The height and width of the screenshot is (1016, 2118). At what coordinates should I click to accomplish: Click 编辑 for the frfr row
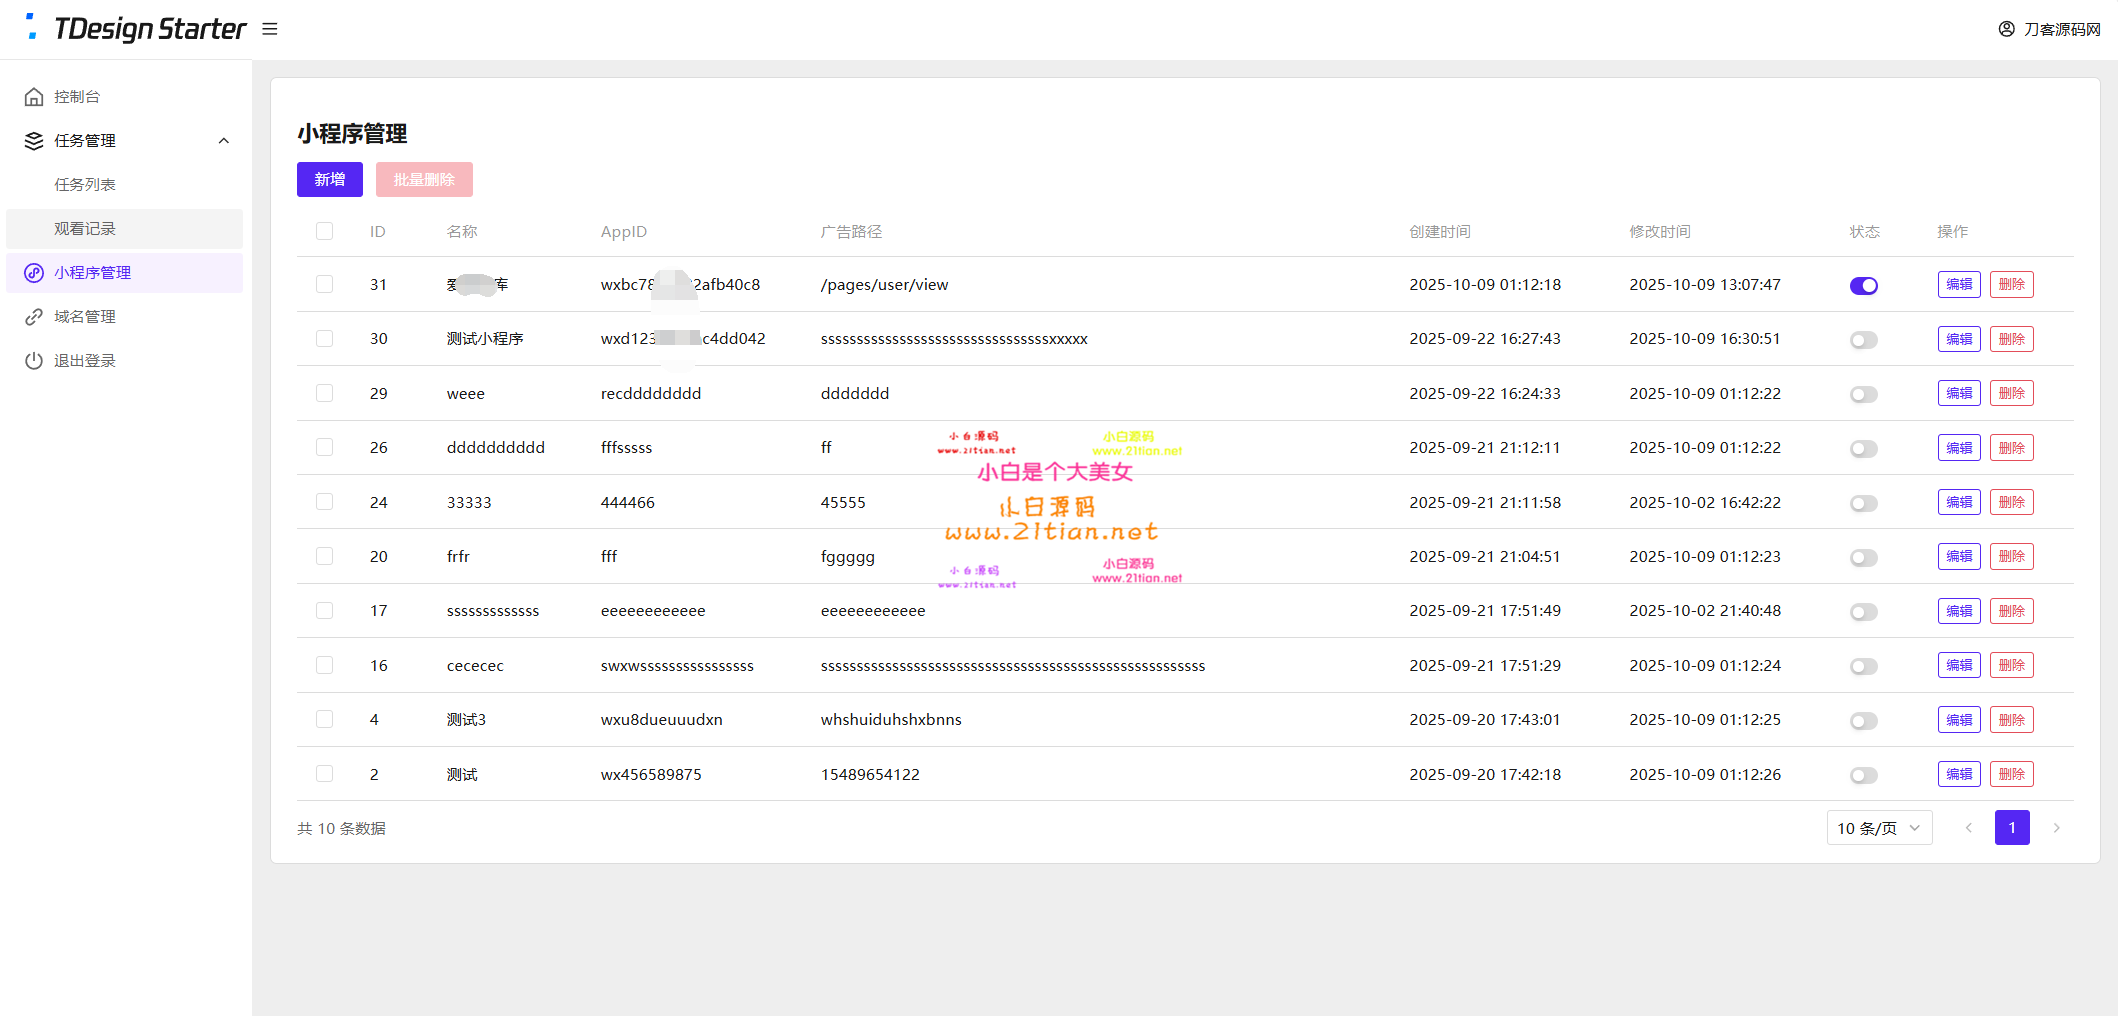1958,557
